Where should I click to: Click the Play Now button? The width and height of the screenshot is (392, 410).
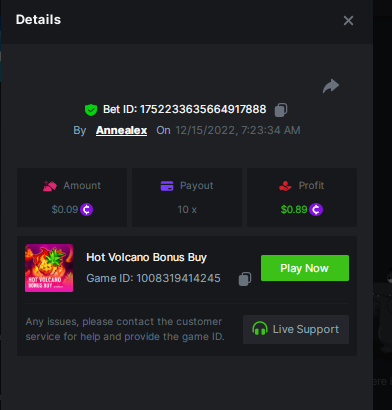[x=305, y=268]
